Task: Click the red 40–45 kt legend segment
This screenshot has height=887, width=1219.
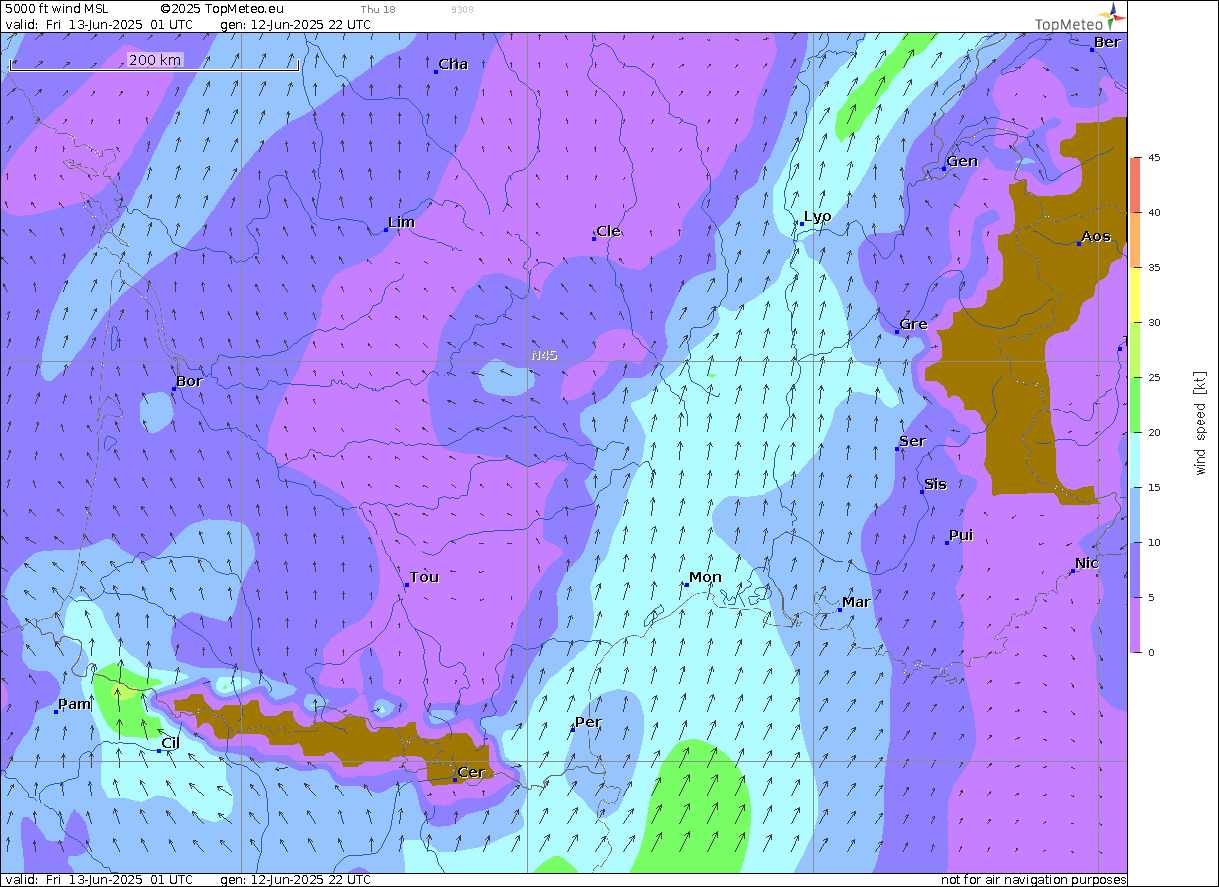Action: point(1135,184)
